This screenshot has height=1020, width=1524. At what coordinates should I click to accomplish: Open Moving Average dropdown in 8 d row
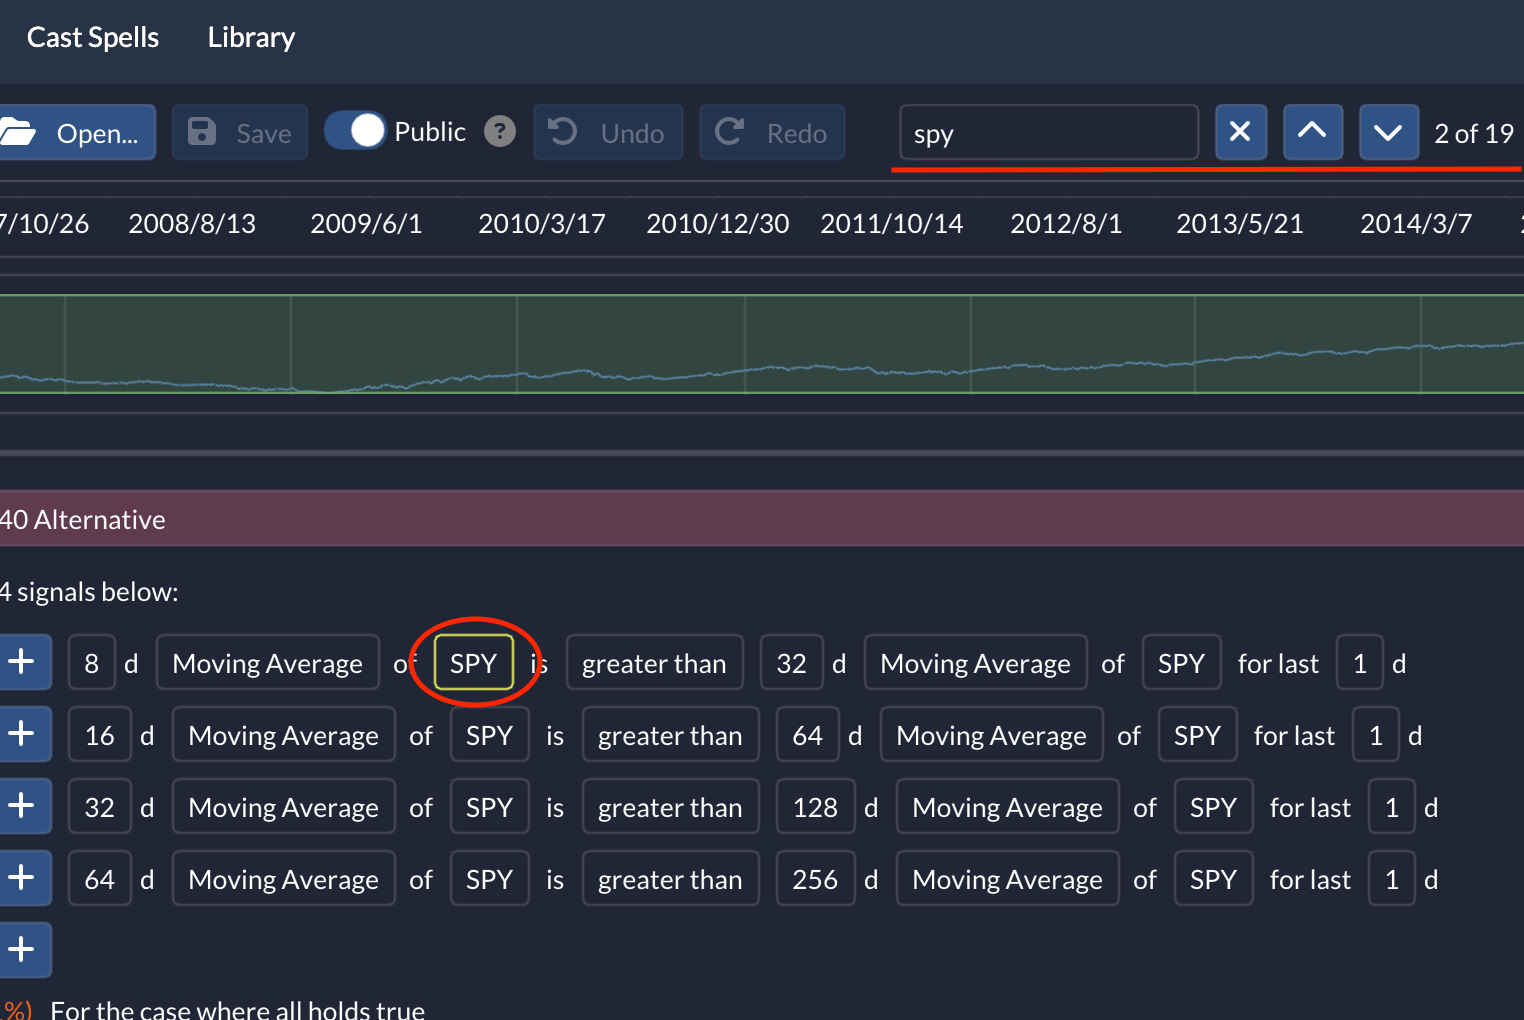pyautogui.click(x=268, y=662)
